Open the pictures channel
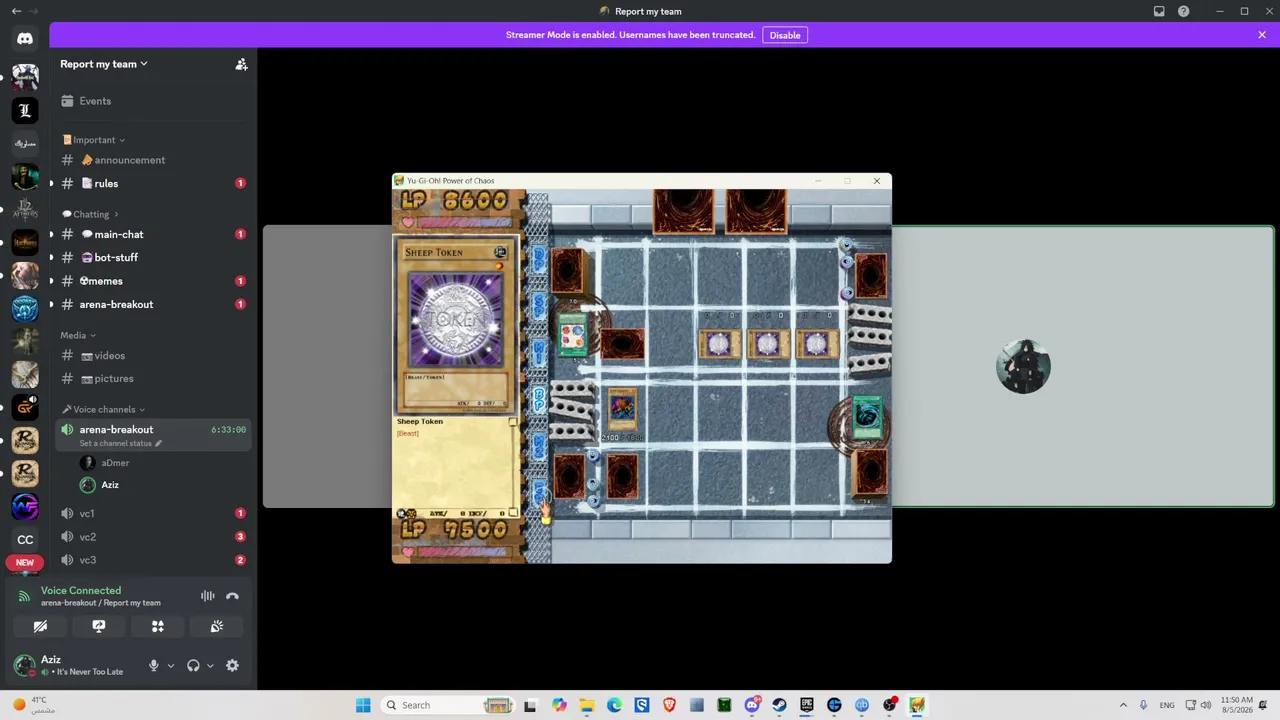1280x720 pixels. pyautogui.click(x=153, y=378)
